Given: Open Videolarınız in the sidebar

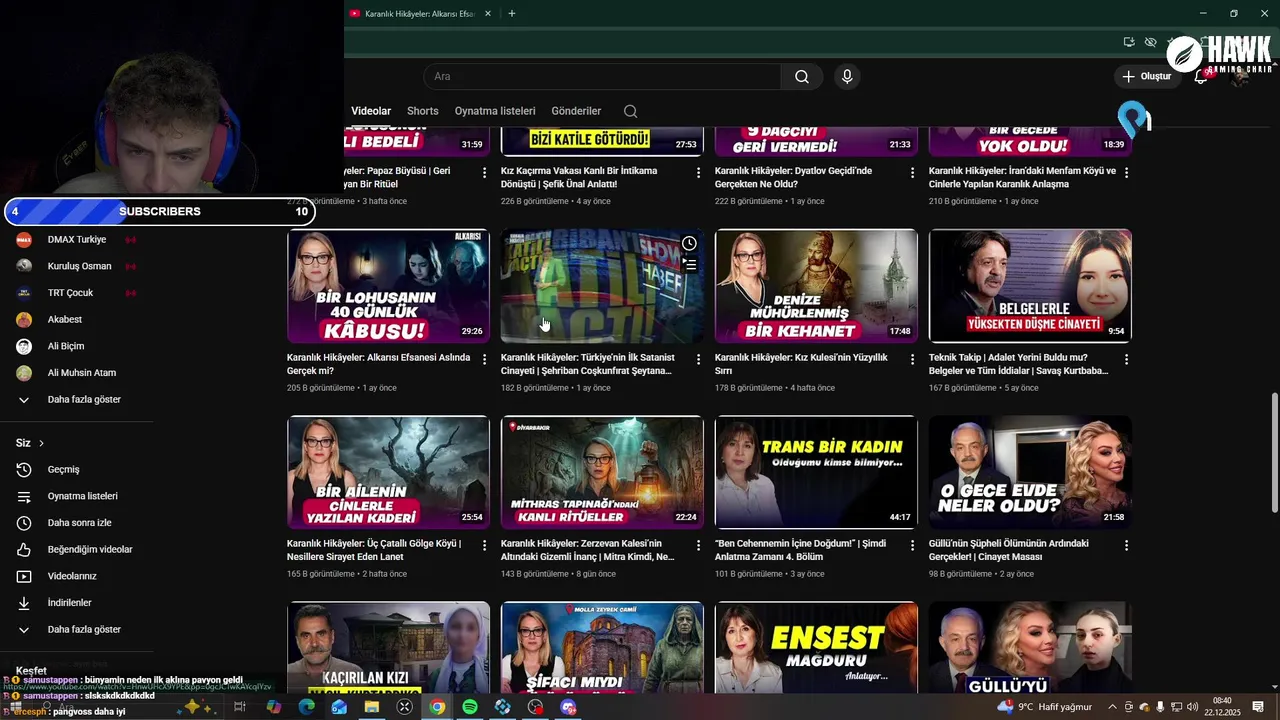Looking at the screenshot, I should (72, 576).
